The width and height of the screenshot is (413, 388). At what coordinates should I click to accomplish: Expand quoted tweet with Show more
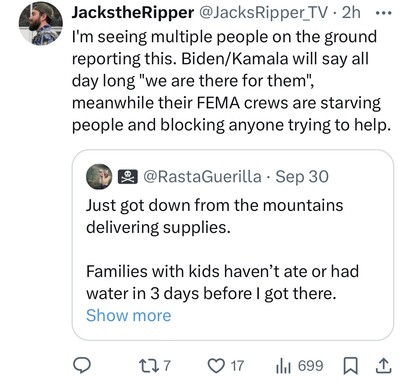click(129, 315)
